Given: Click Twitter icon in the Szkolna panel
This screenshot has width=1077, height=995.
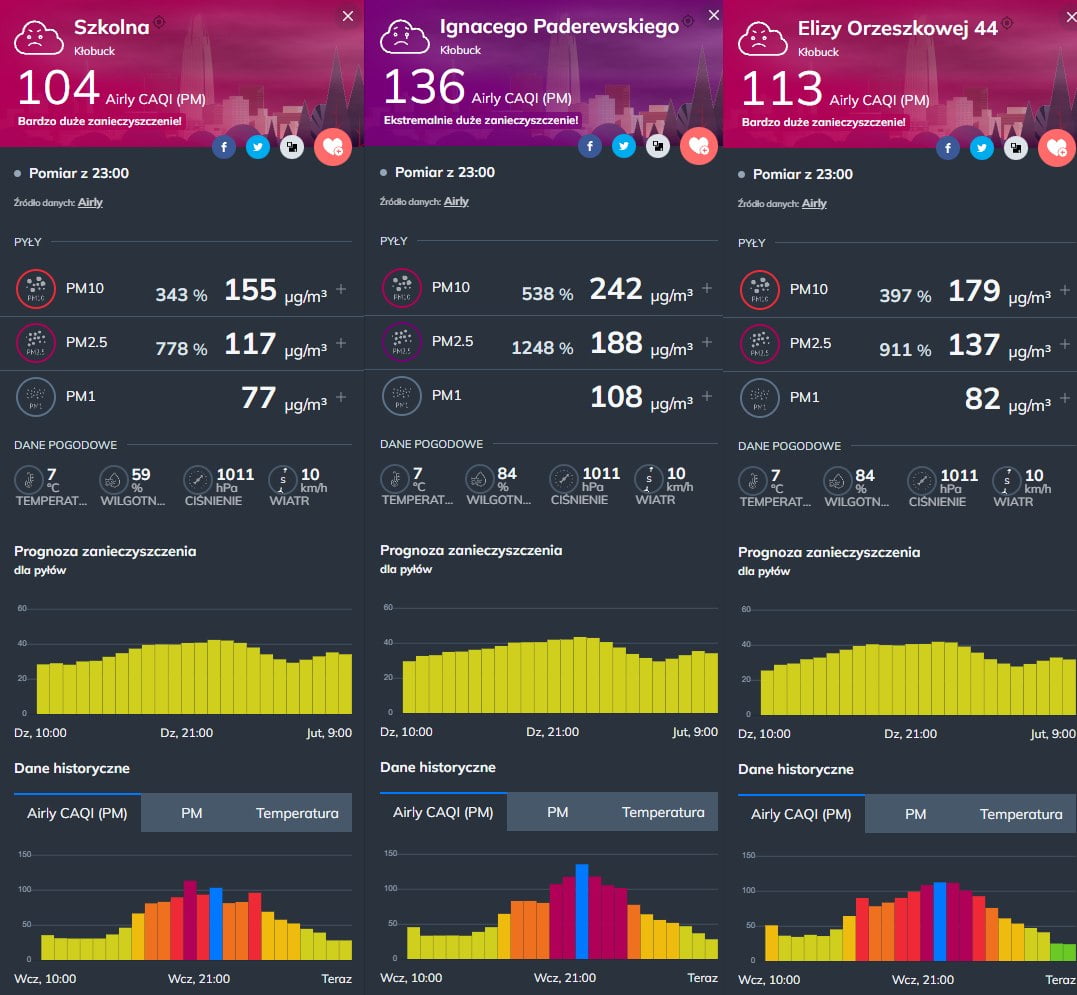Looking at the screenshot, I should tap(258, 148).
